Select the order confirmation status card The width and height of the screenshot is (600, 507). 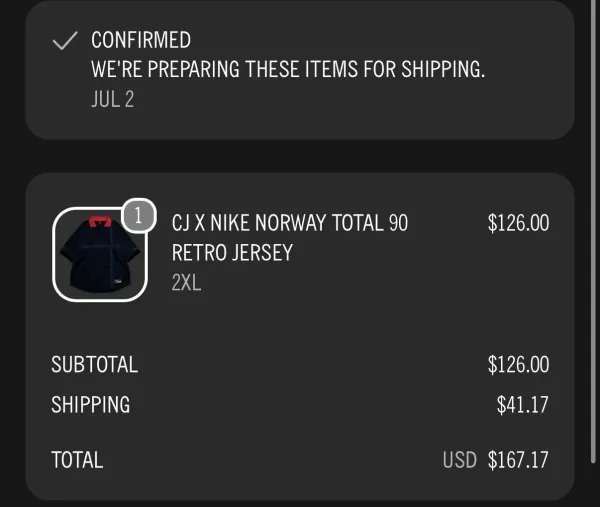300,70
